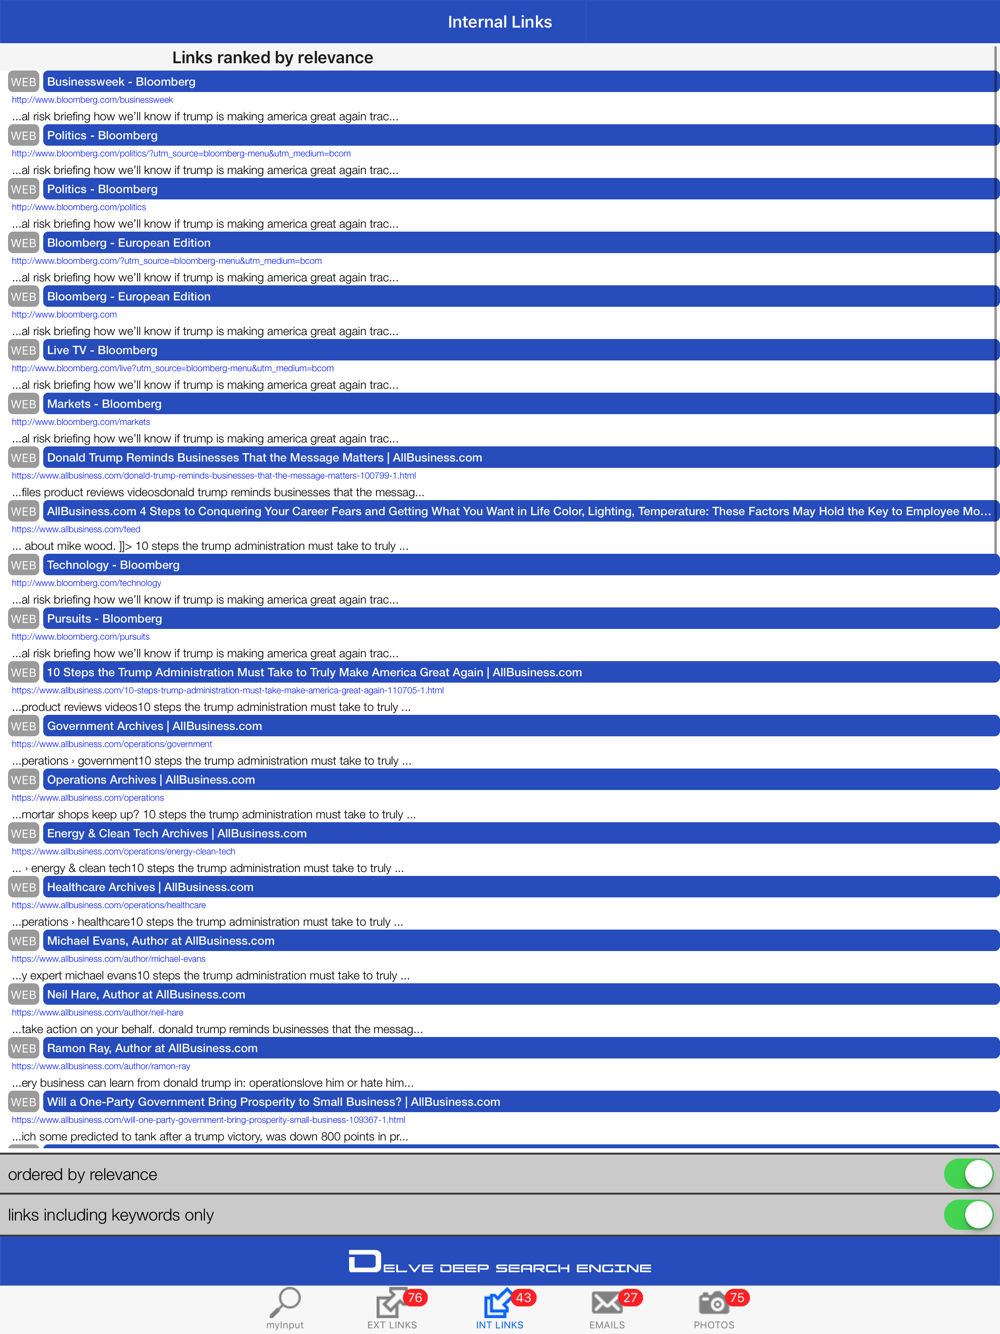Open the bloomberg.com/businessweek URL
The height and width of the screenshot is (1334, 1000).
92,100
